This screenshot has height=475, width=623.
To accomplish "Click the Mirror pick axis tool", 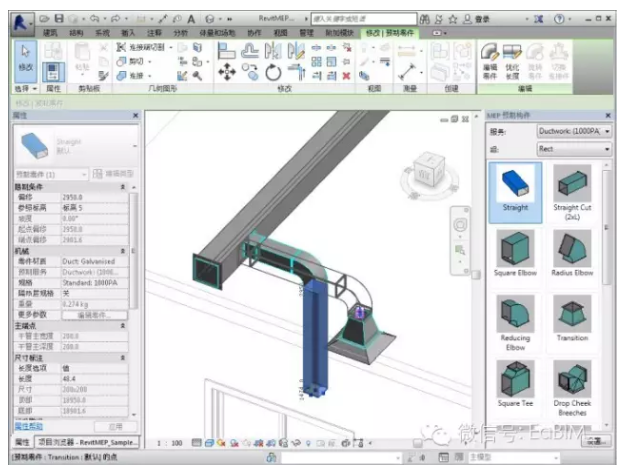I will [x=273, y=51].
